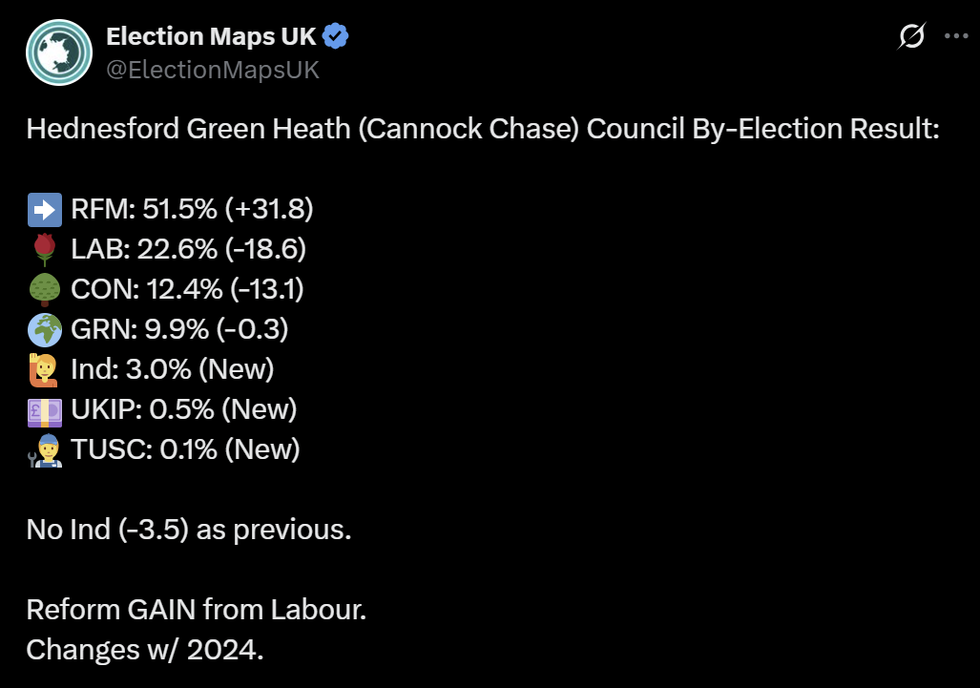Click the CON: 12.4% (-13.1) result line
The image size is (980, 688).
point(187,289)
